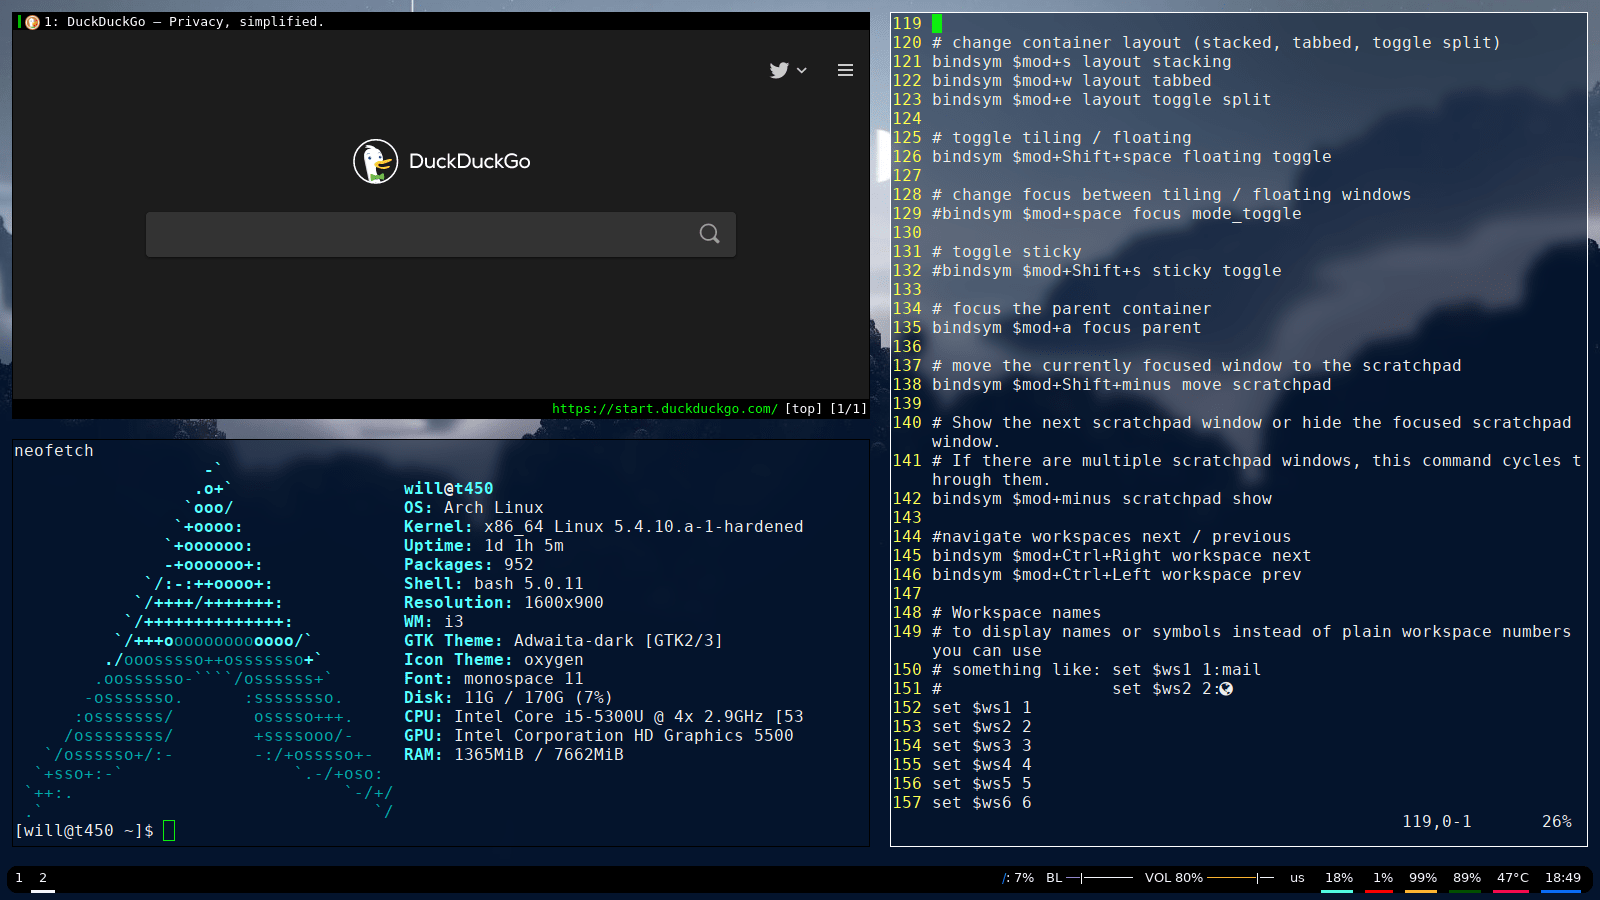Click vim line 'bindsym $mod+Shift+minus move scratchpad'
Image resolution: width=1600 pixels, height=900 pixels.
[x=1131, y=385]
